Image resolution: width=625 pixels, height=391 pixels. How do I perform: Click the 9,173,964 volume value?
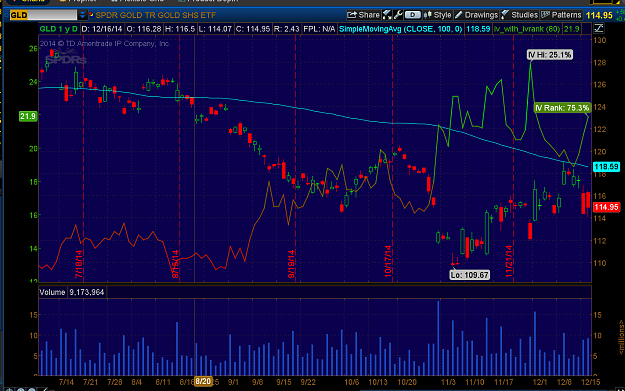click(87, 293)
